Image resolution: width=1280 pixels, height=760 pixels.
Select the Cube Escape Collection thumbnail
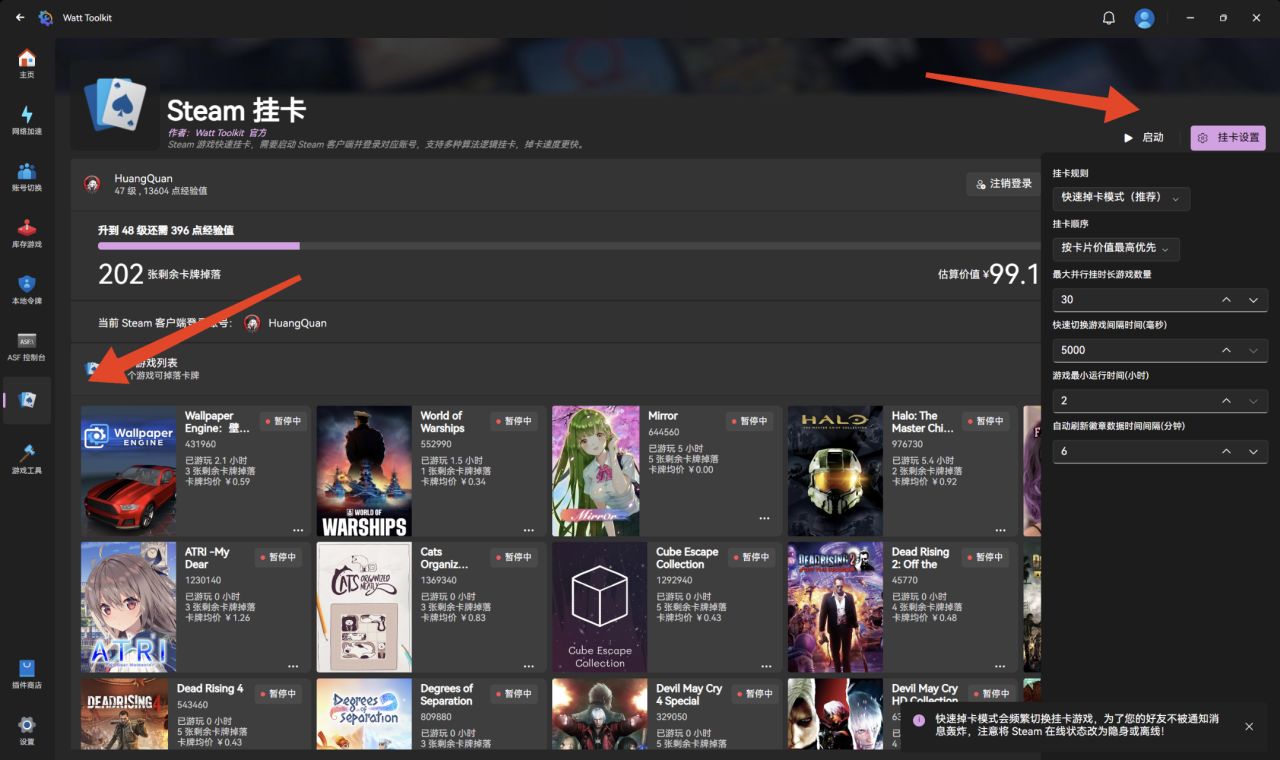600,607
